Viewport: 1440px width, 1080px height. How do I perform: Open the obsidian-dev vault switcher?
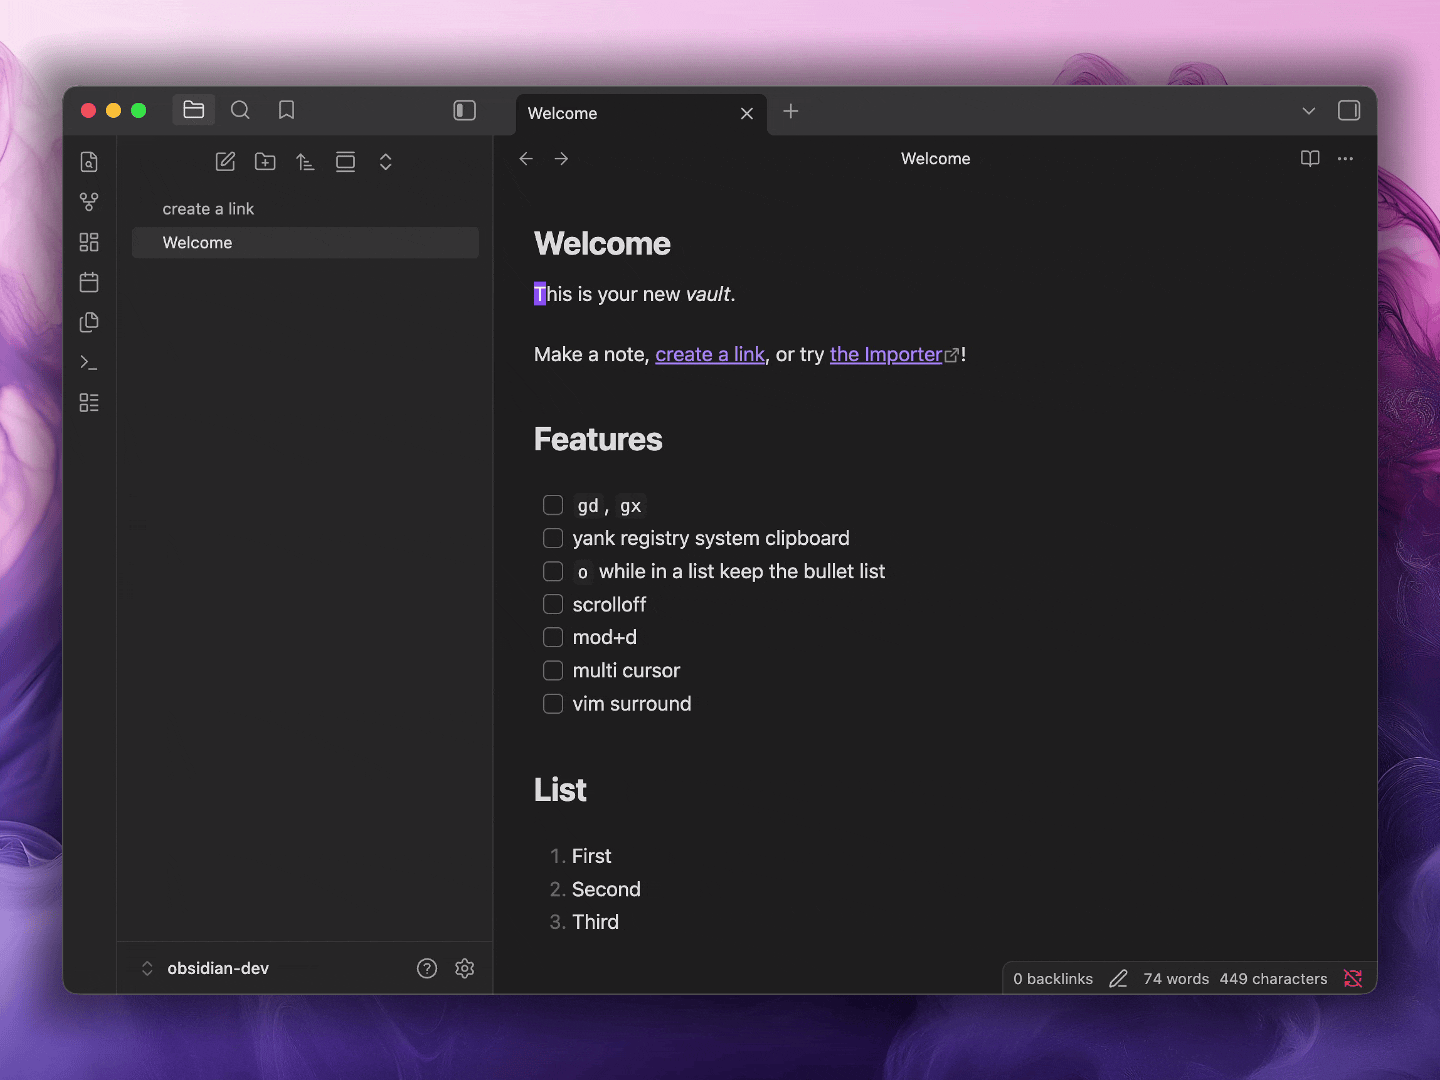click(x=207, y=968)
